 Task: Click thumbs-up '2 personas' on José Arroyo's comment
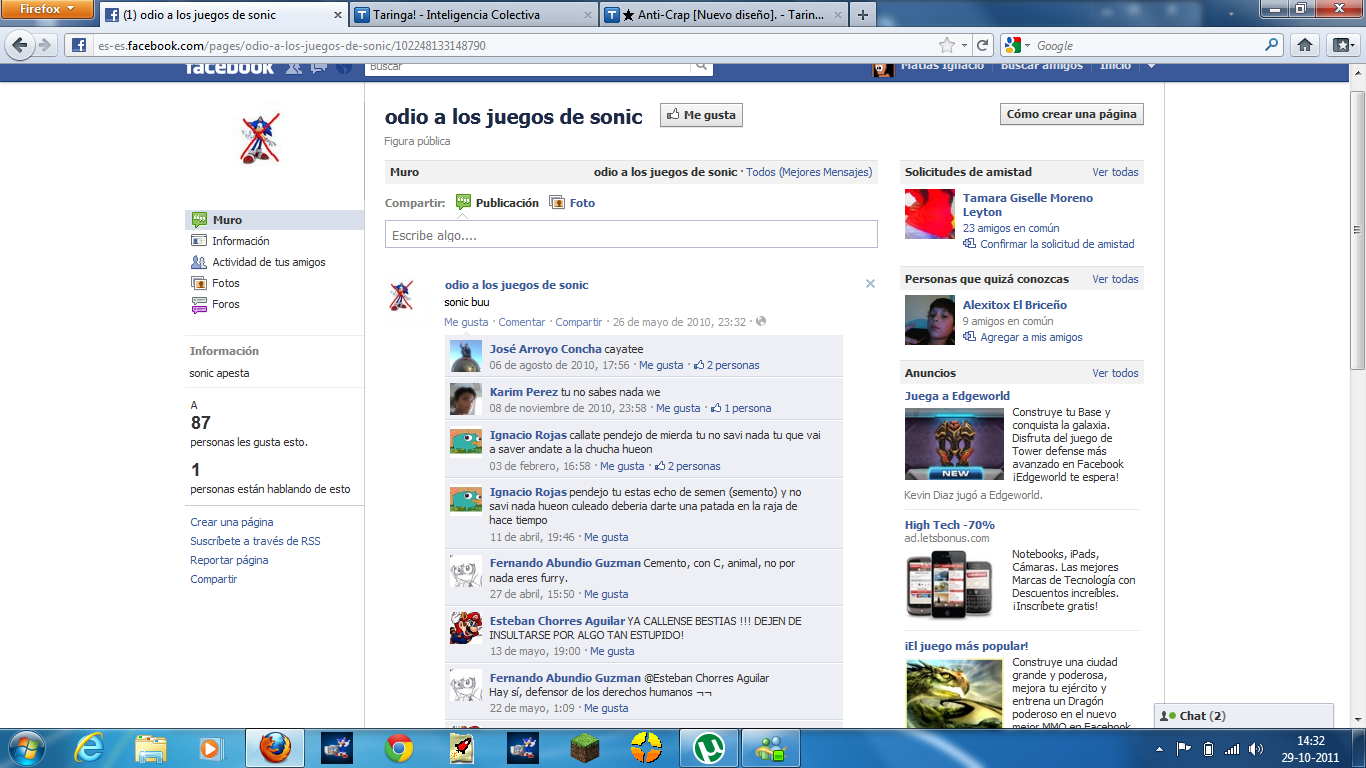tap(726, 365)
